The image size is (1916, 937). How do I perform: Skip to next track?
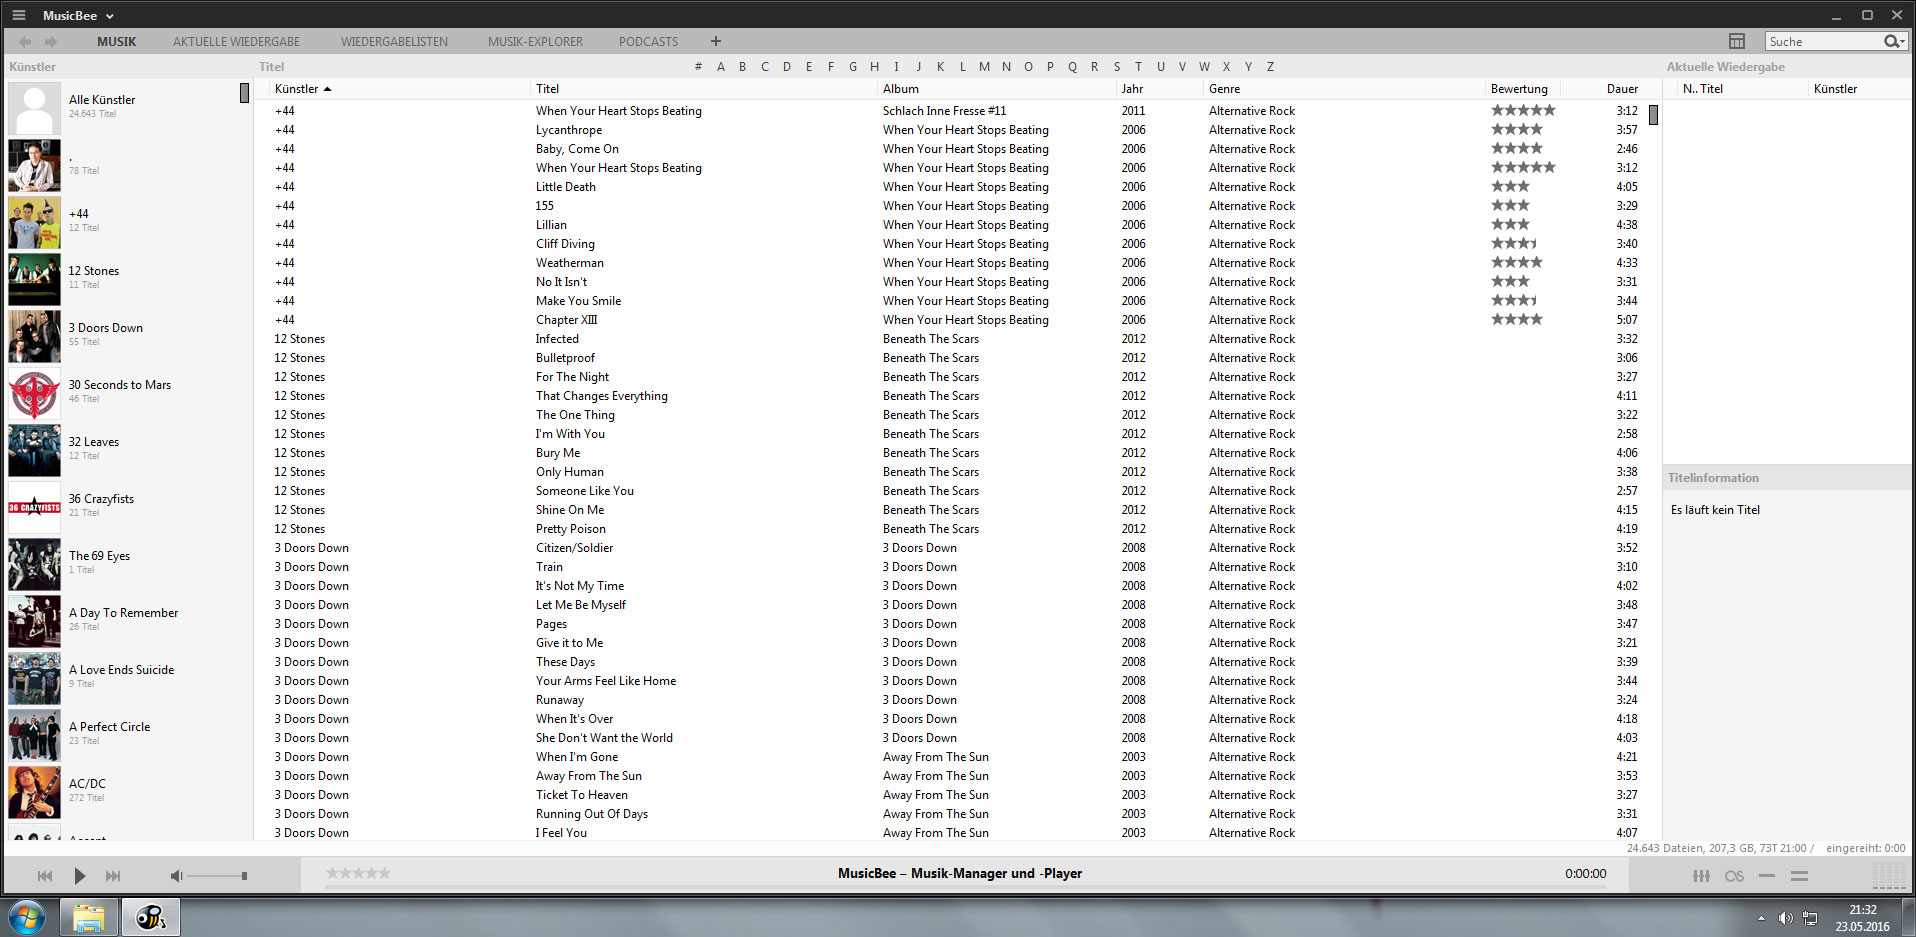point(113,876)
